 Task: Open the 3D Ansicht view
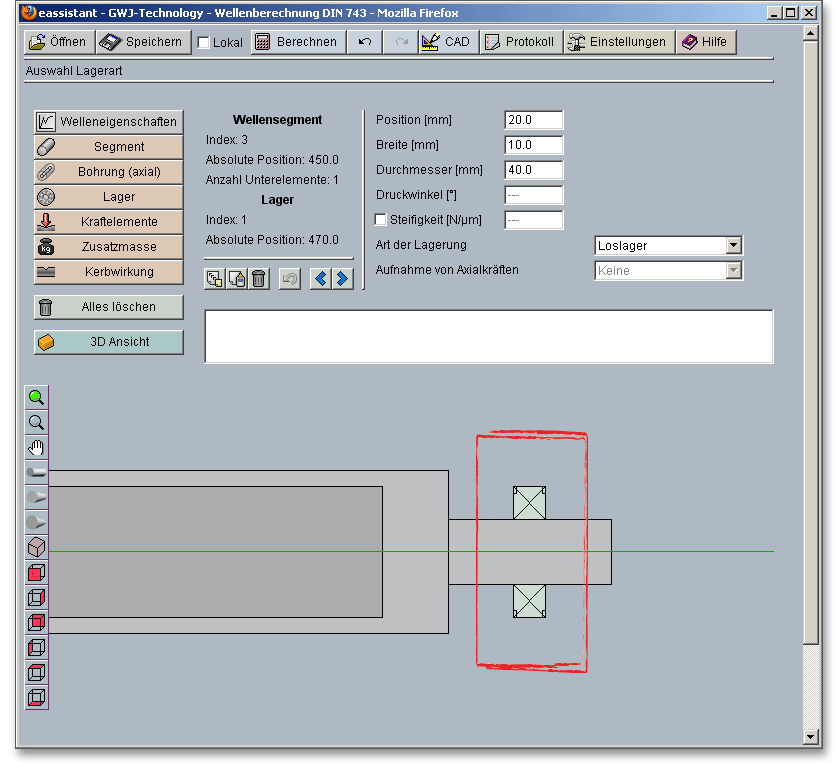[x=109, y=342]
